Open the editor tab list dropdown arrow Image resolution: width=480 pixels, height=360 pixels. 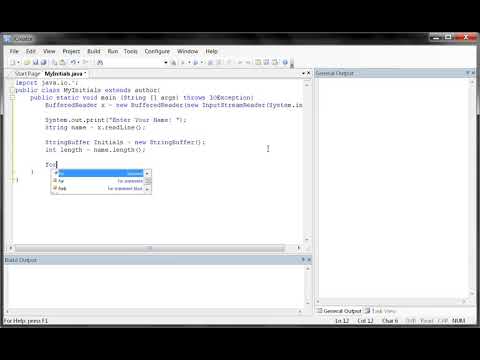click(303, 73)
